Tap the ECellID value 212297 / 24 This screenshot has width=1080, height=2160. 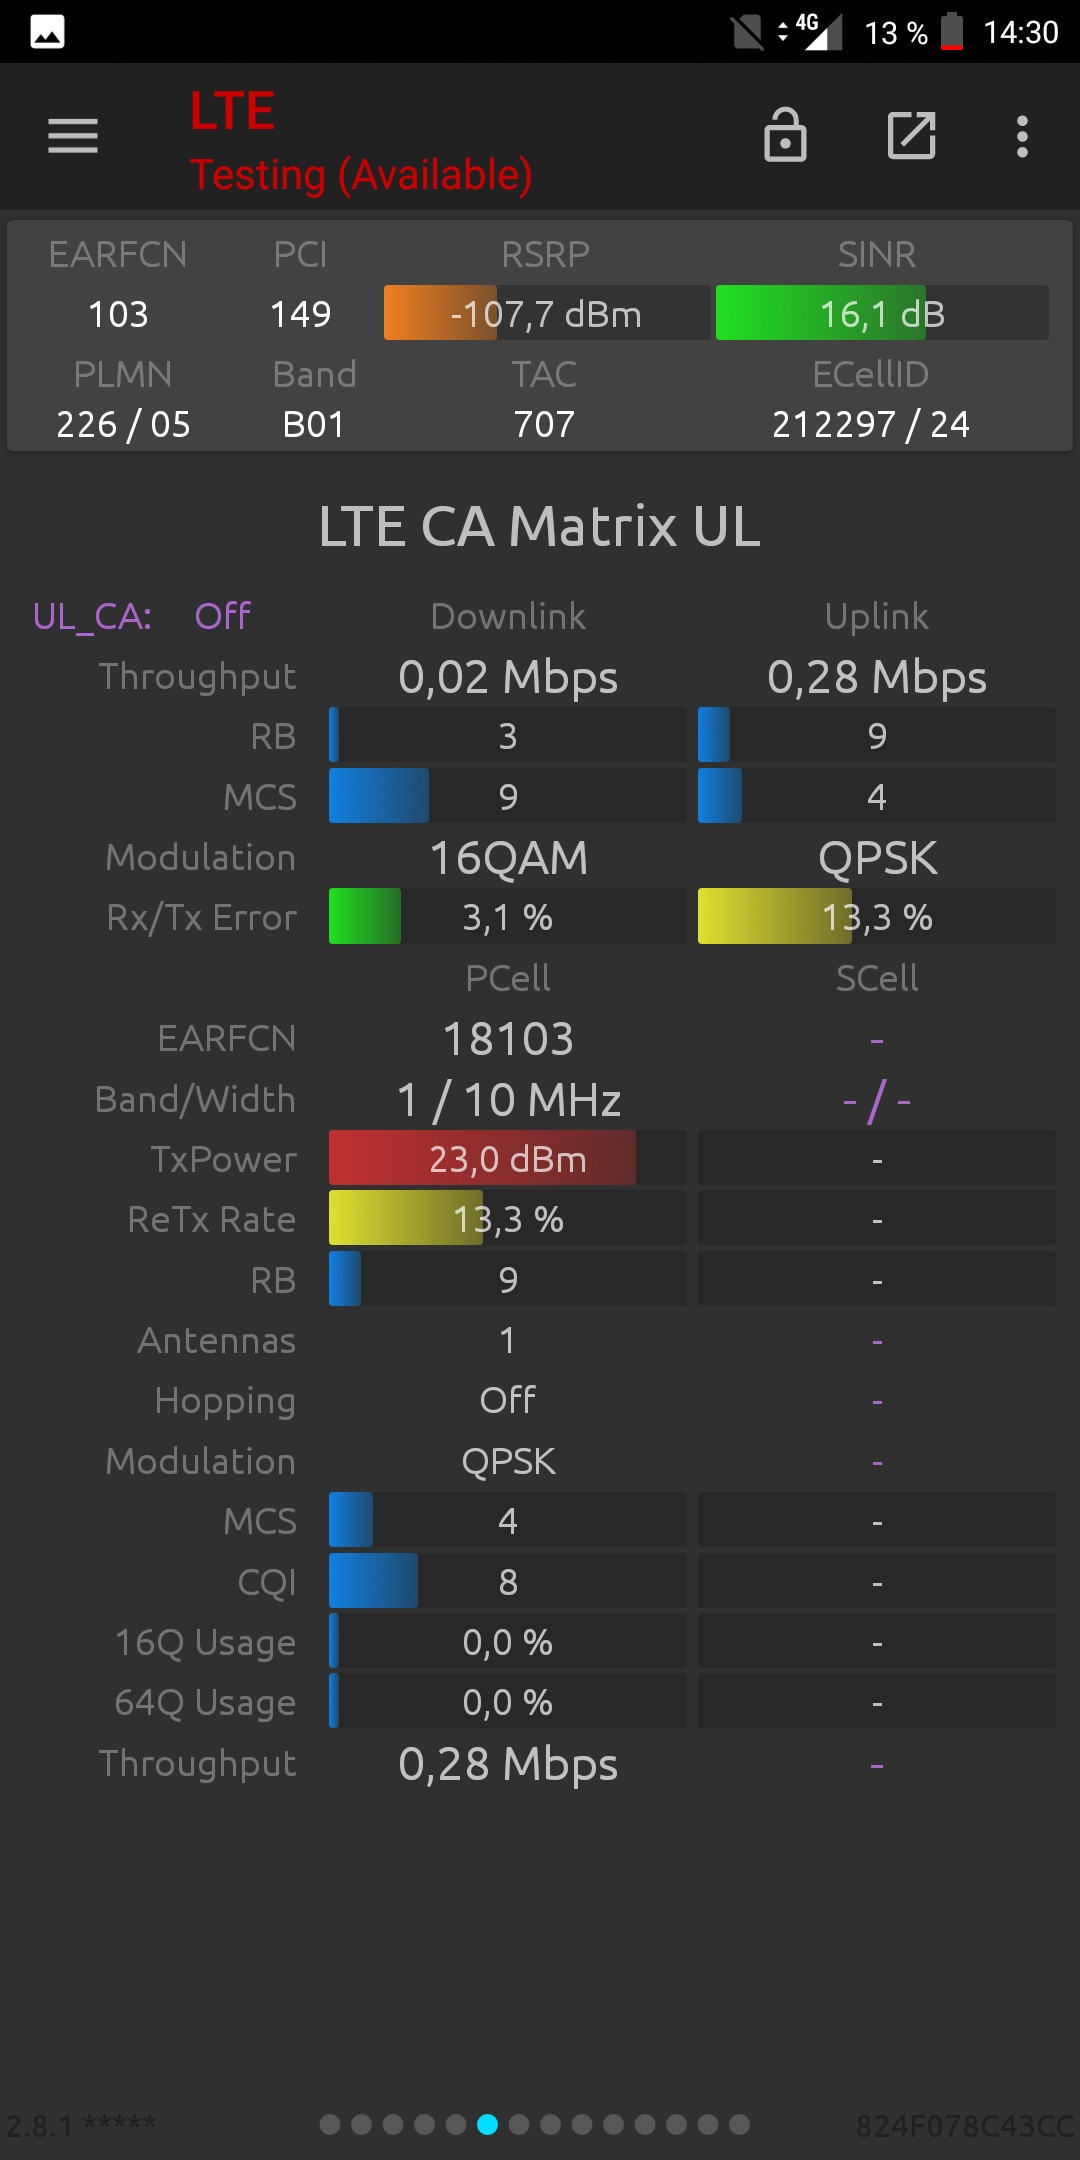(871, 424)
